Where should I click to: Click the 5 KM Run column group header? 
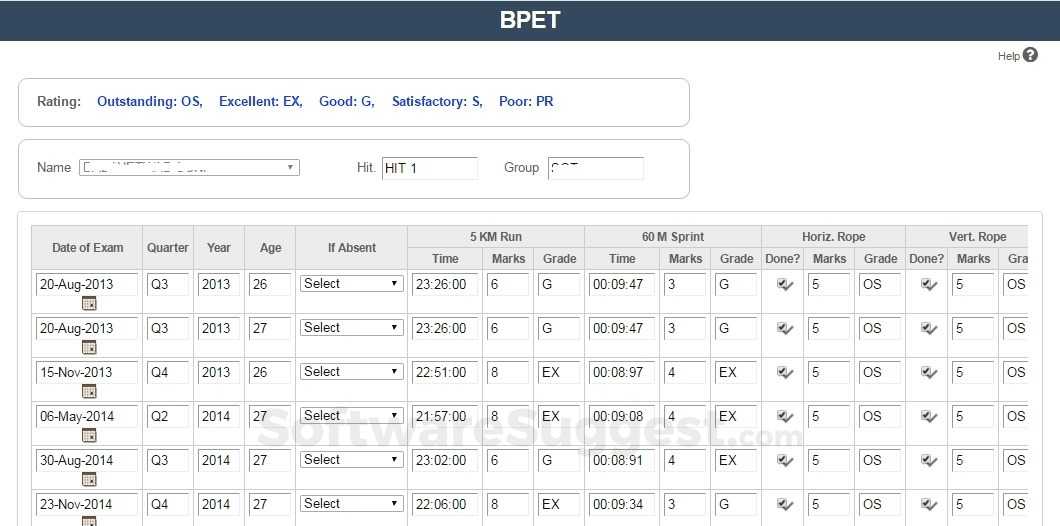[x=496, y=237]
